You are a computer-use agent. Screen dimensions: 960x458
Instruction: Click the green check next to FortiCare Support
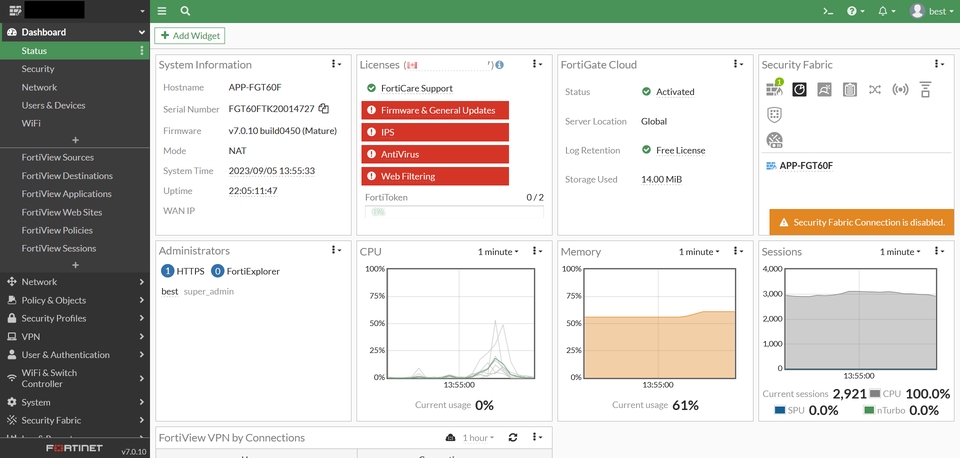click(x=371, y=88)
